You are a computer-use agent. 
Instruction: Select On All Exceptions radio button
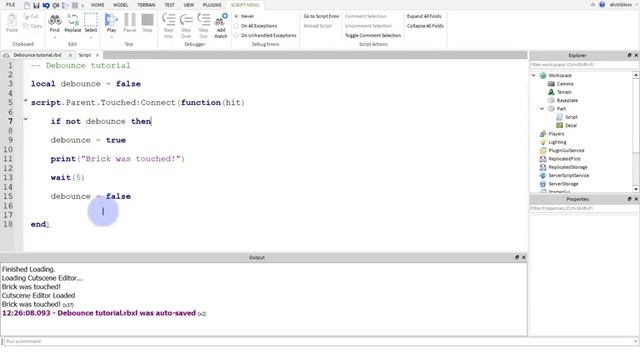click(x=236, y=26)
